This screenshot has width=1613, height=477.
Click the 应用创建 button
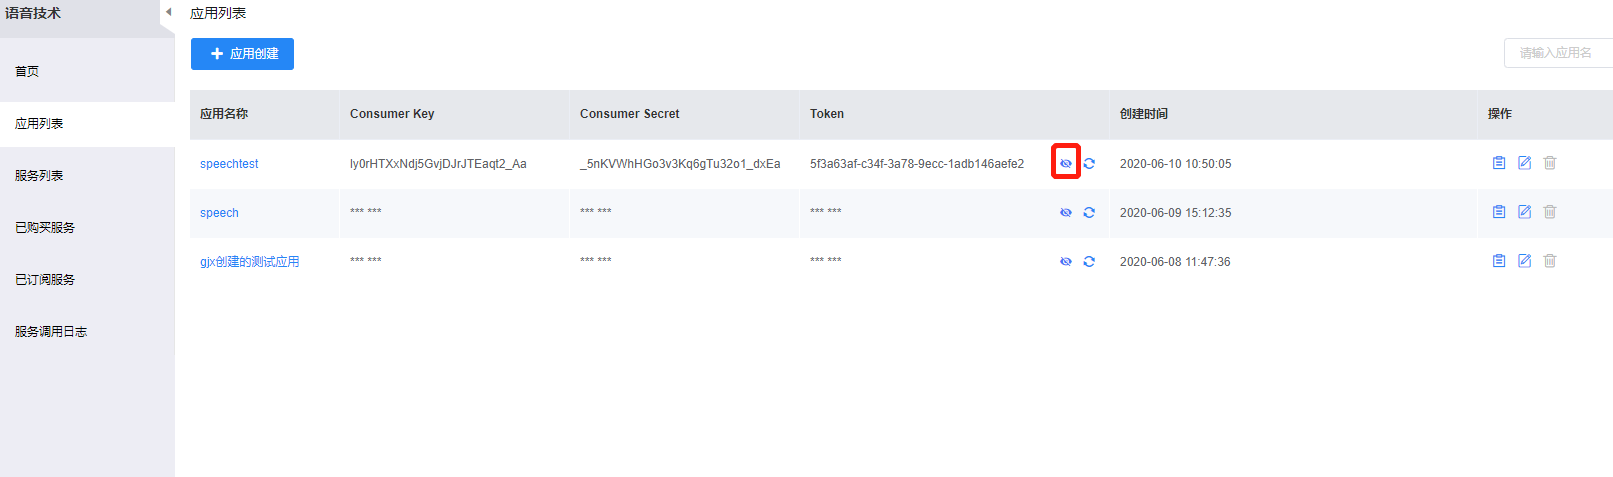click(242, 54)
